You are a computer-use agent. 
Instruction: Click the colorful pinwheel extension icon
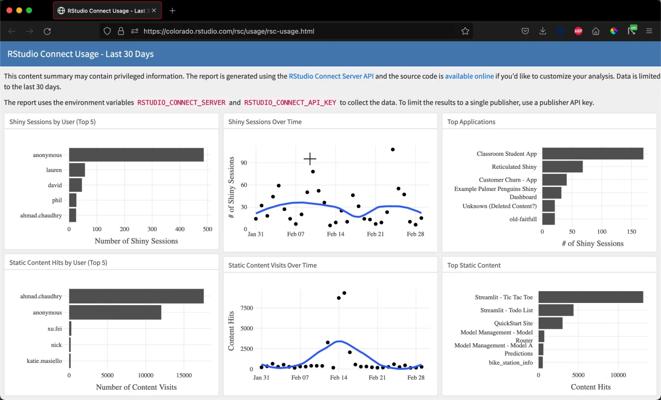point(614,31)
